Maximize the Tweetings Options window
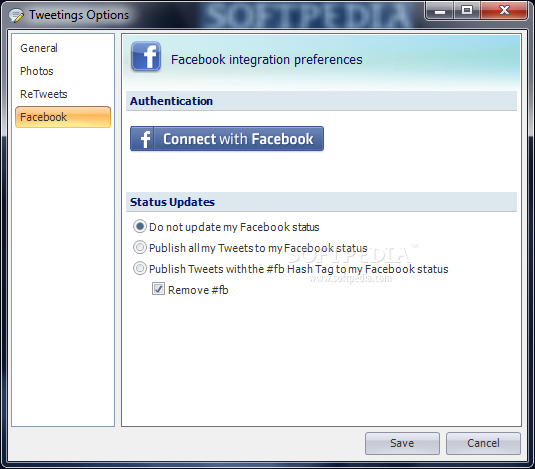The height and width of the screenshot is (469, 535). 467,11
